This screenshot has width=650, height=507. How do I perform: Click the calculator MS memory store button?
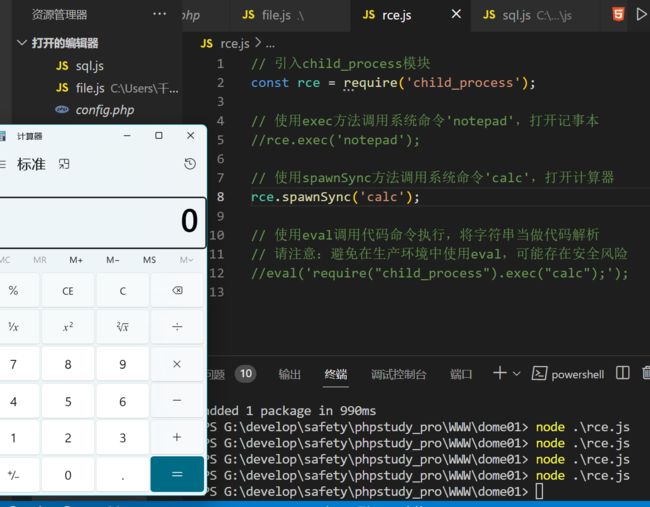pos(149,260)
